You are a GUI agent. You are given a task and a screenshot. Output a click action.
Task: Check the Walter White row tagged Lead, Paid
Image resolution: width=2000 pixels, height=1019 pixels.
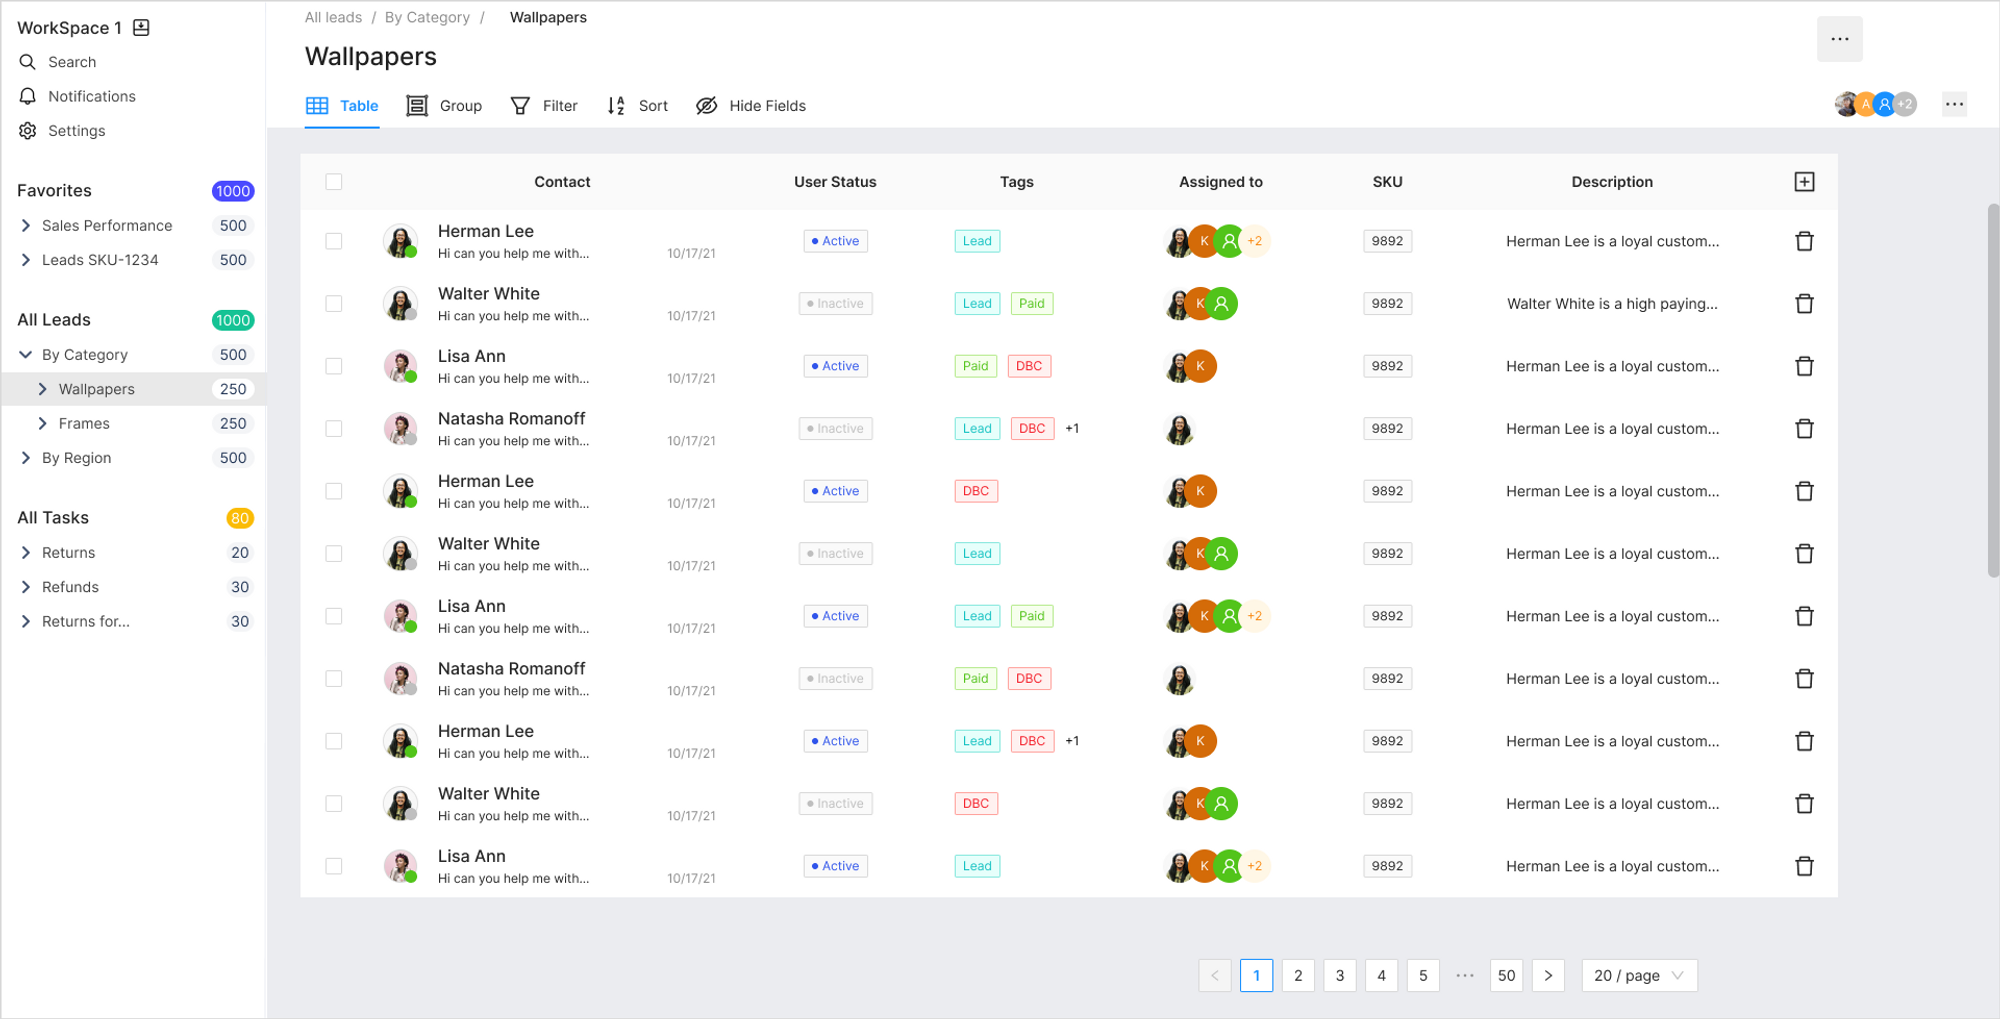point(334,304)
